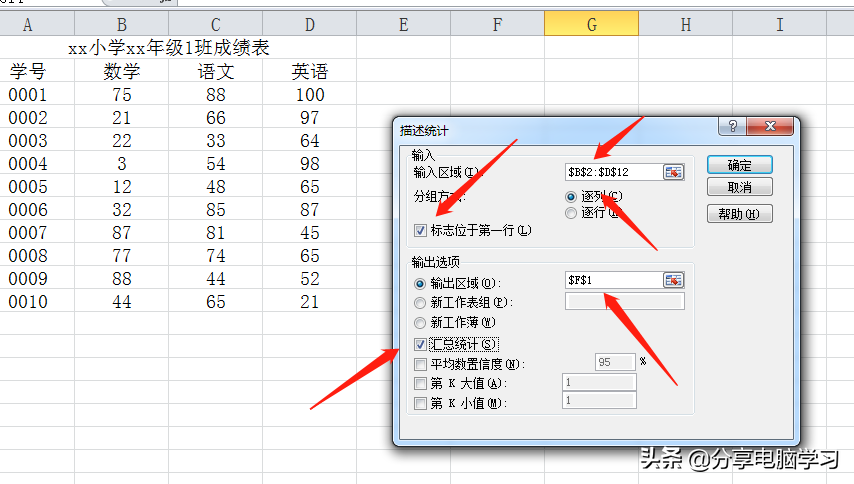Select column D header
The image size is (854, 484).
point(309,24)
